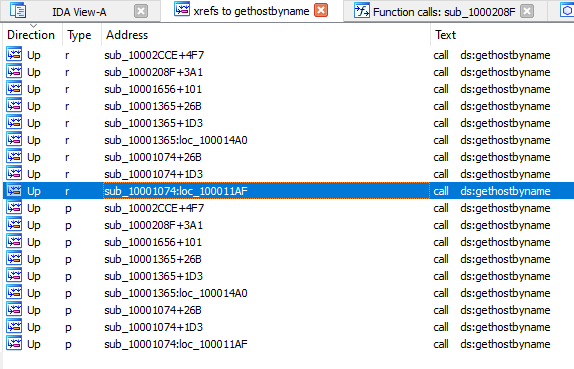Image resolution: width=574 pixels, height=369 pixels.
Task: Click Up direction in type r sub_10001656+101 row
Action: (x=34, y=90)
